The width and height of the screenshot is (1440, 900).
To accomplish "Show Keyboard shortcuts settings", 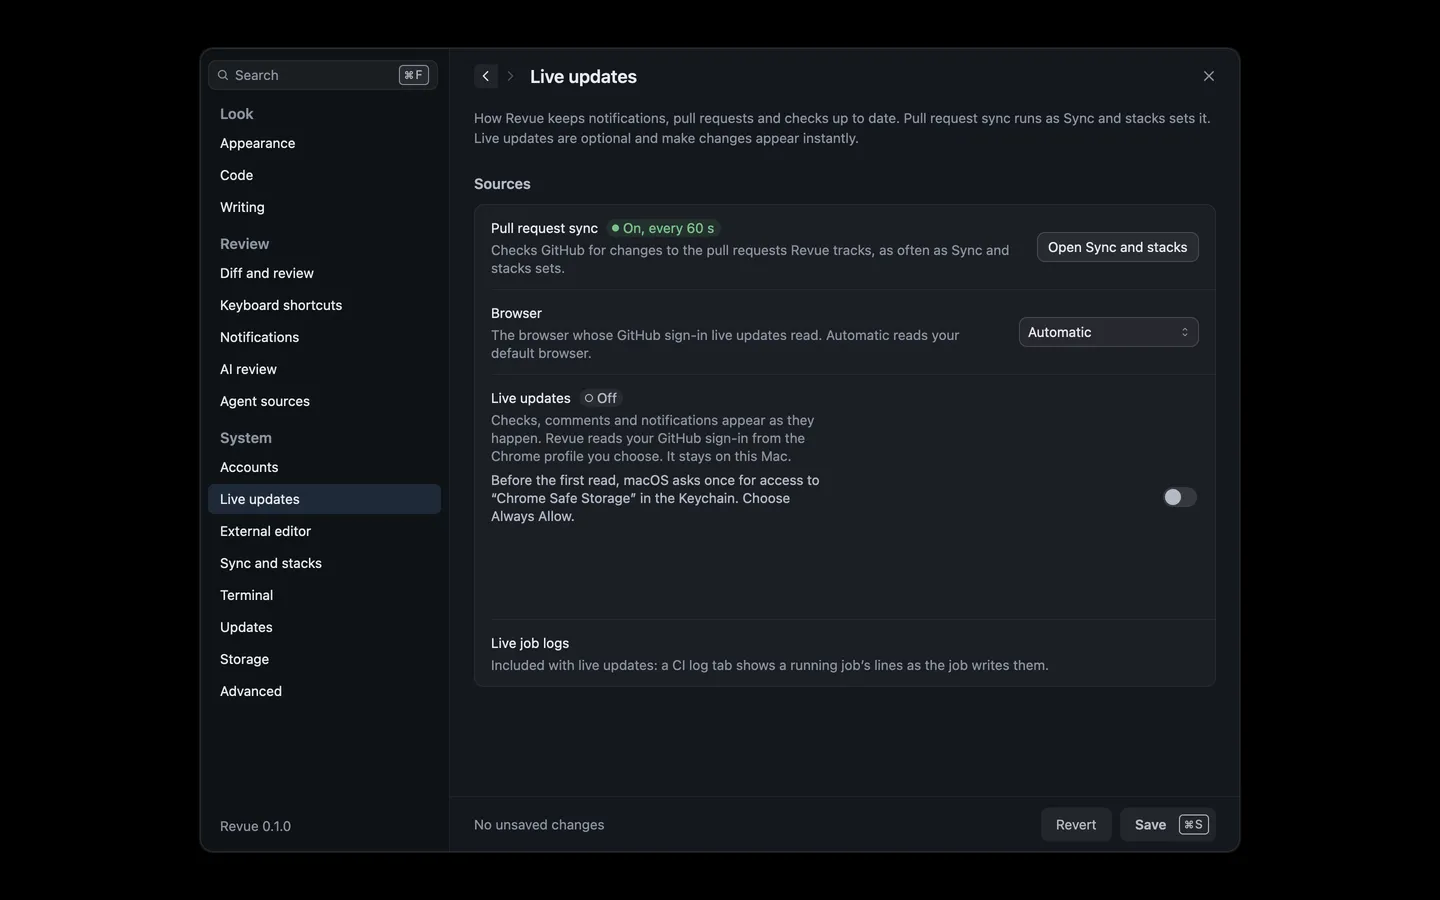I will (324, 305).
